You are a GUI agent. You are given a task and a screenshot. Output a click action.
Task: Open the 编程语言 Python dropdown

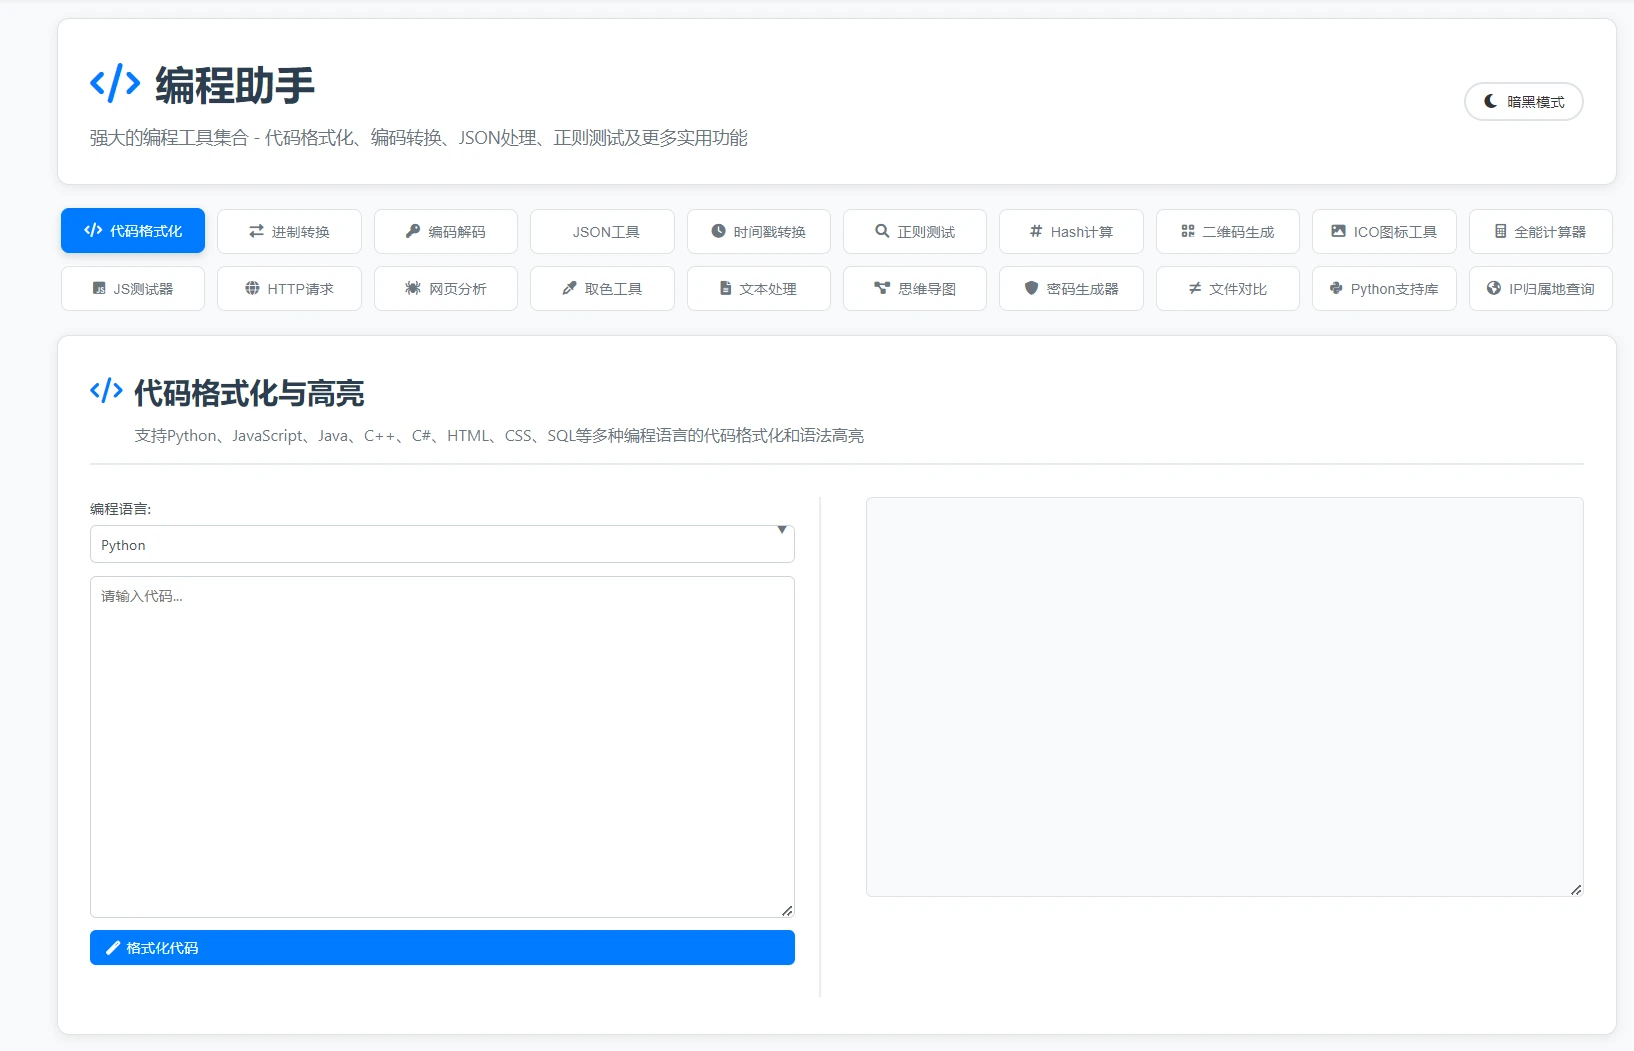[441, 545]
